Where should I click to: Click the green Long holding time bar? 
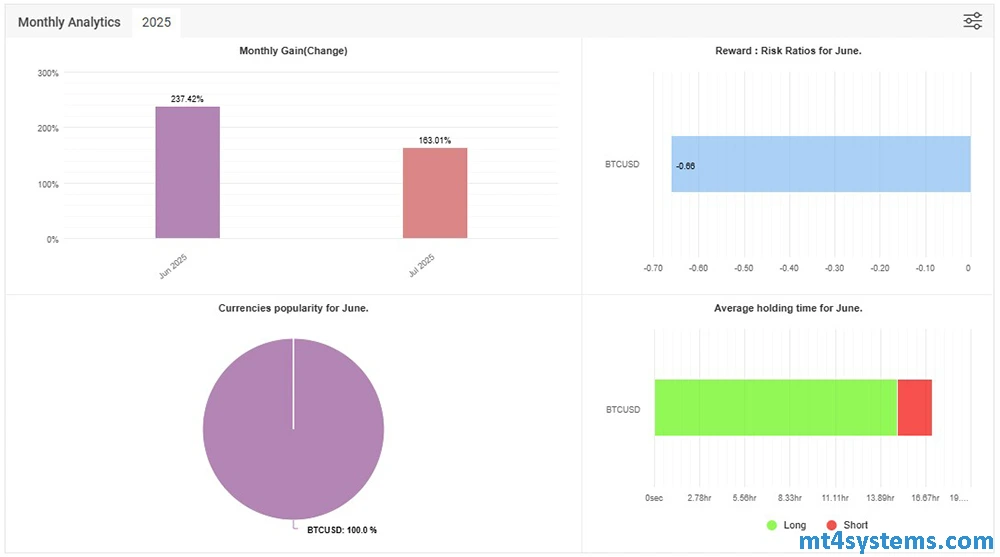pos(775,408)
